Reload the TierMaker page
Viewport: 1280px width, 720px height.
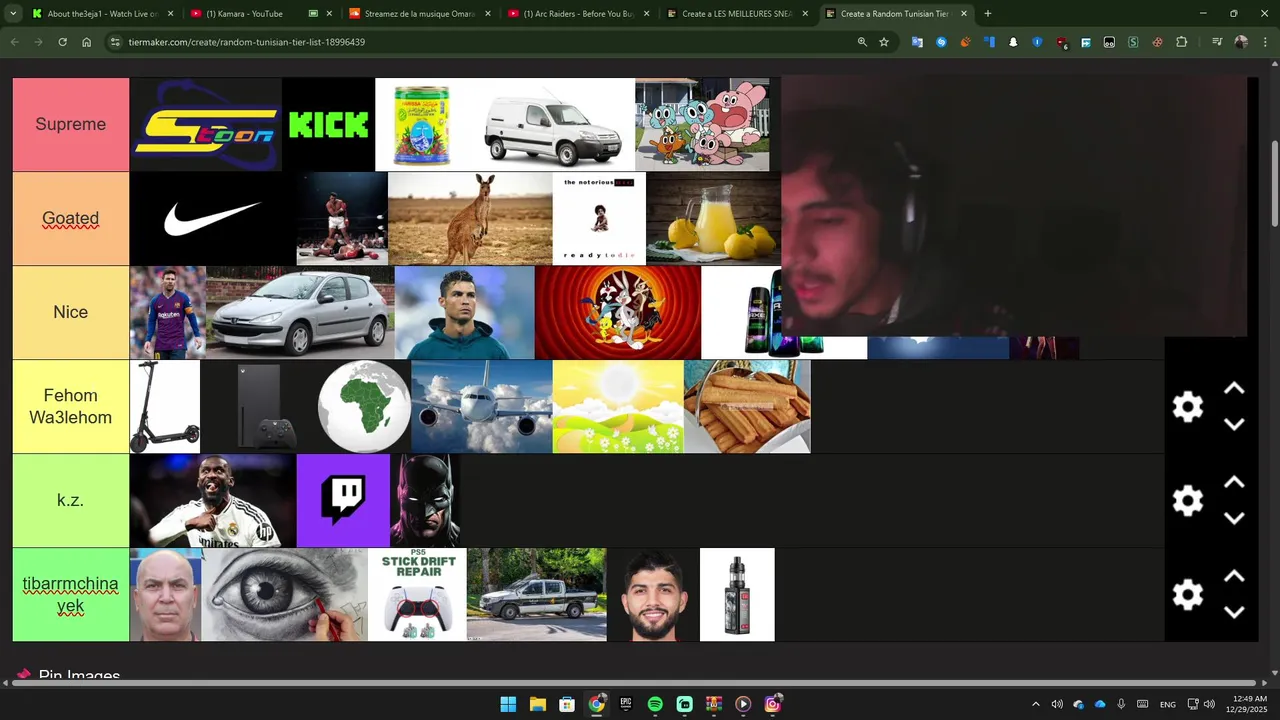62,42
